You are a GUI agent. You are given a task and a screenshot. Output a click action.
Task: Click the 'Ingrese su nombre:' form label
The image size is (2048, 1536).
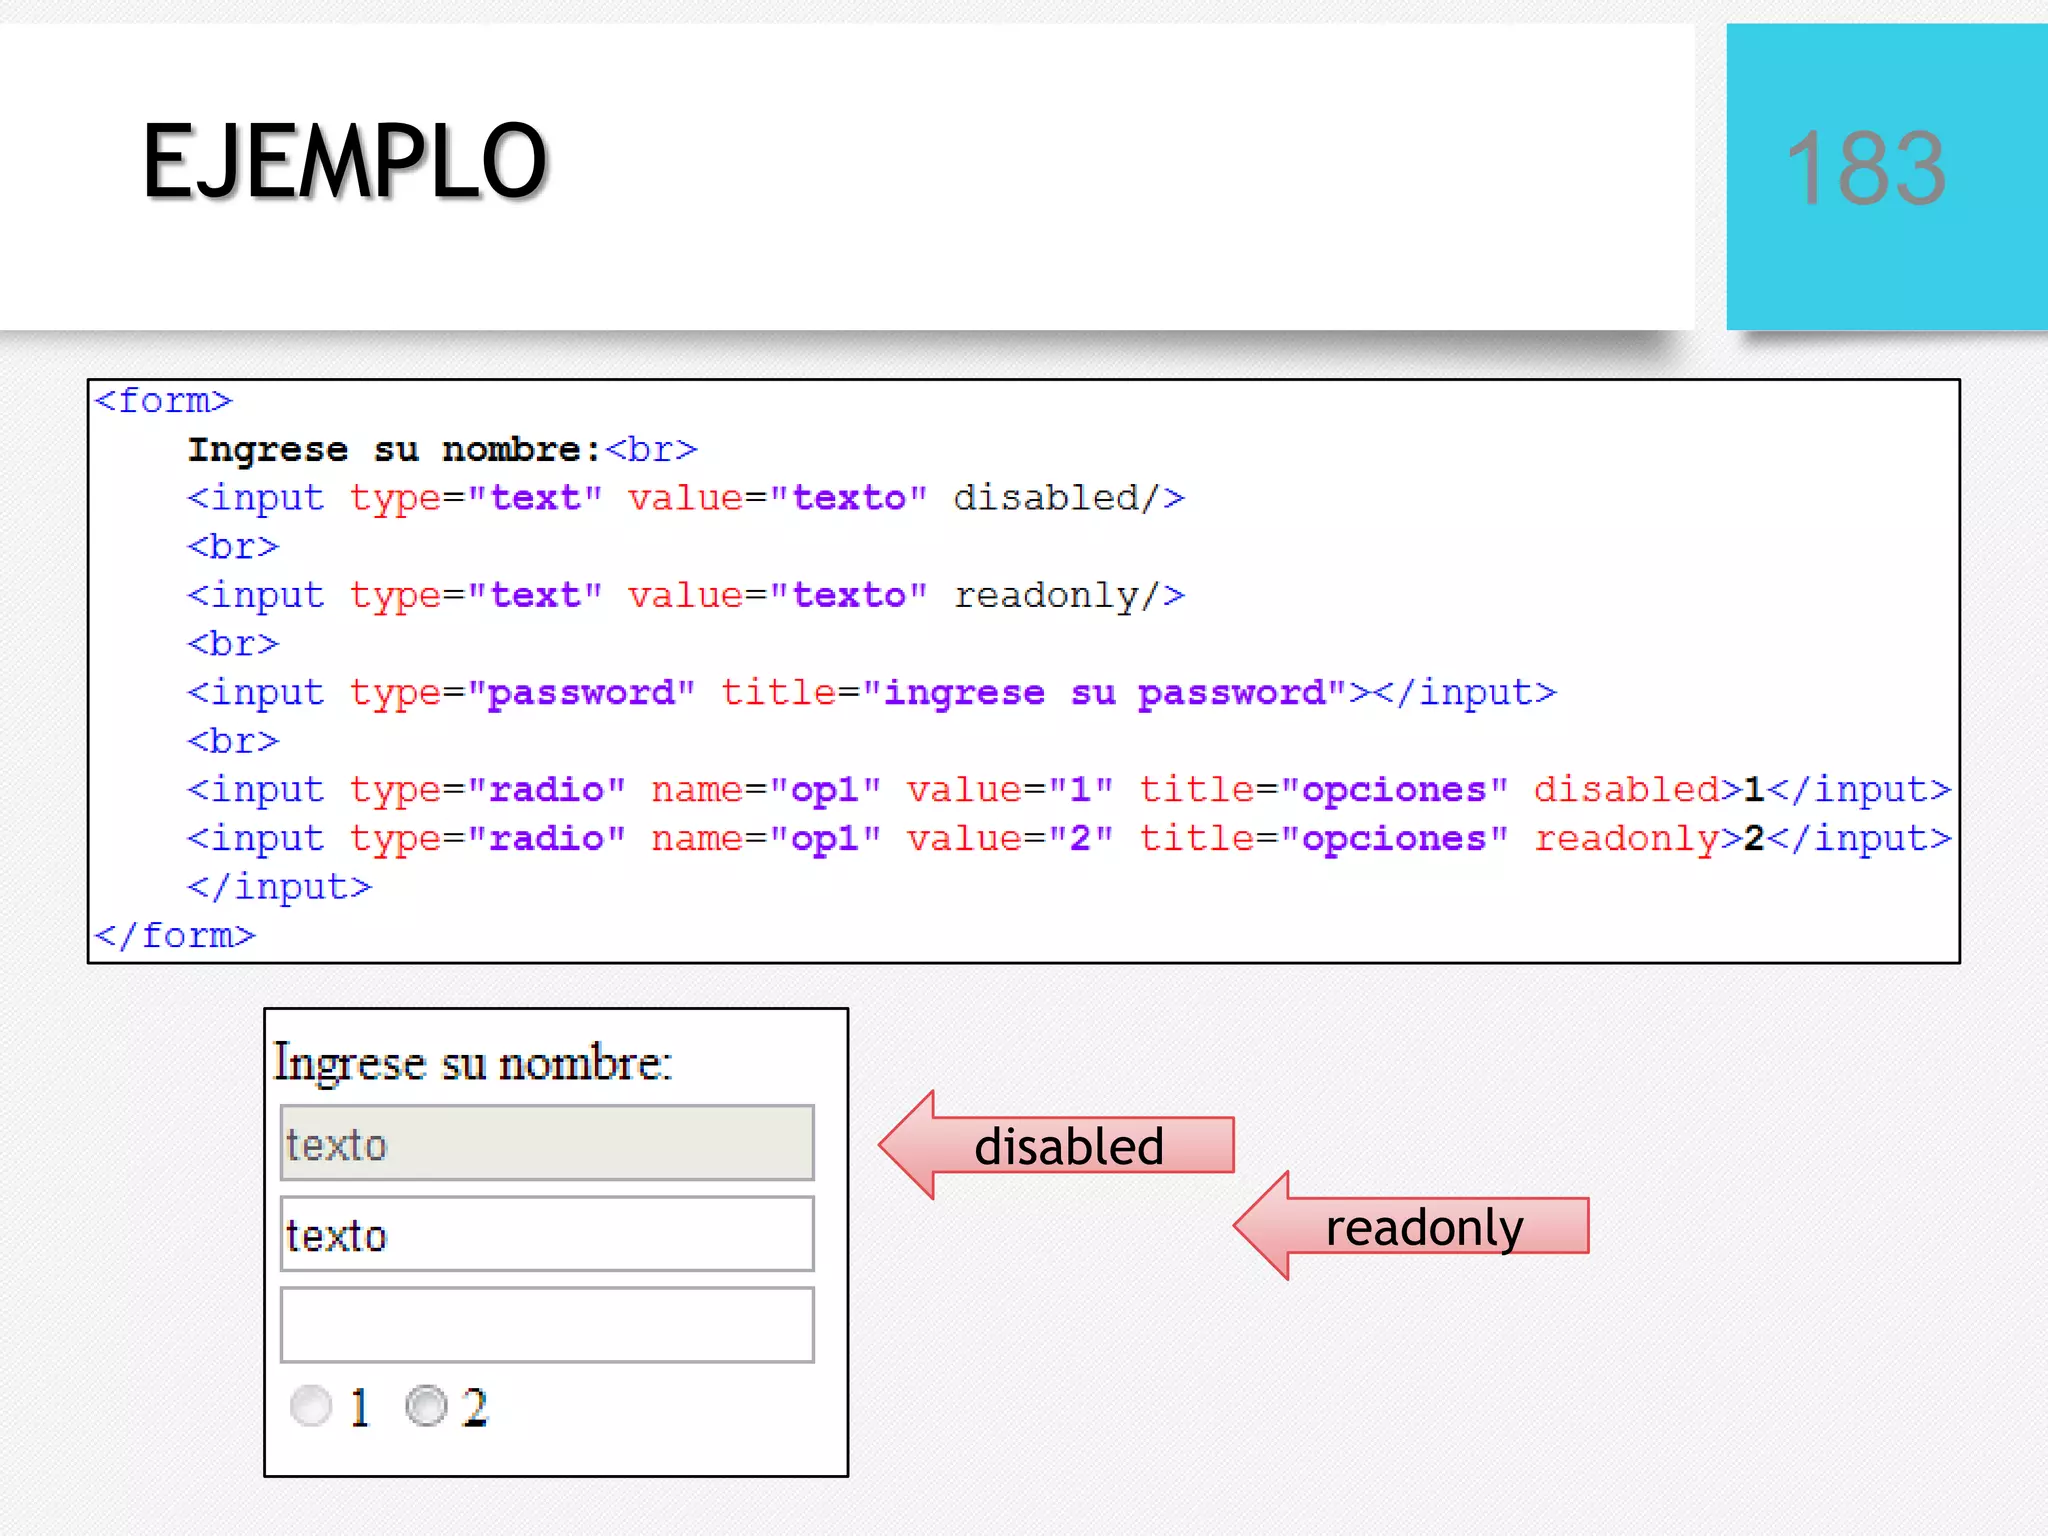point(473,1062)
